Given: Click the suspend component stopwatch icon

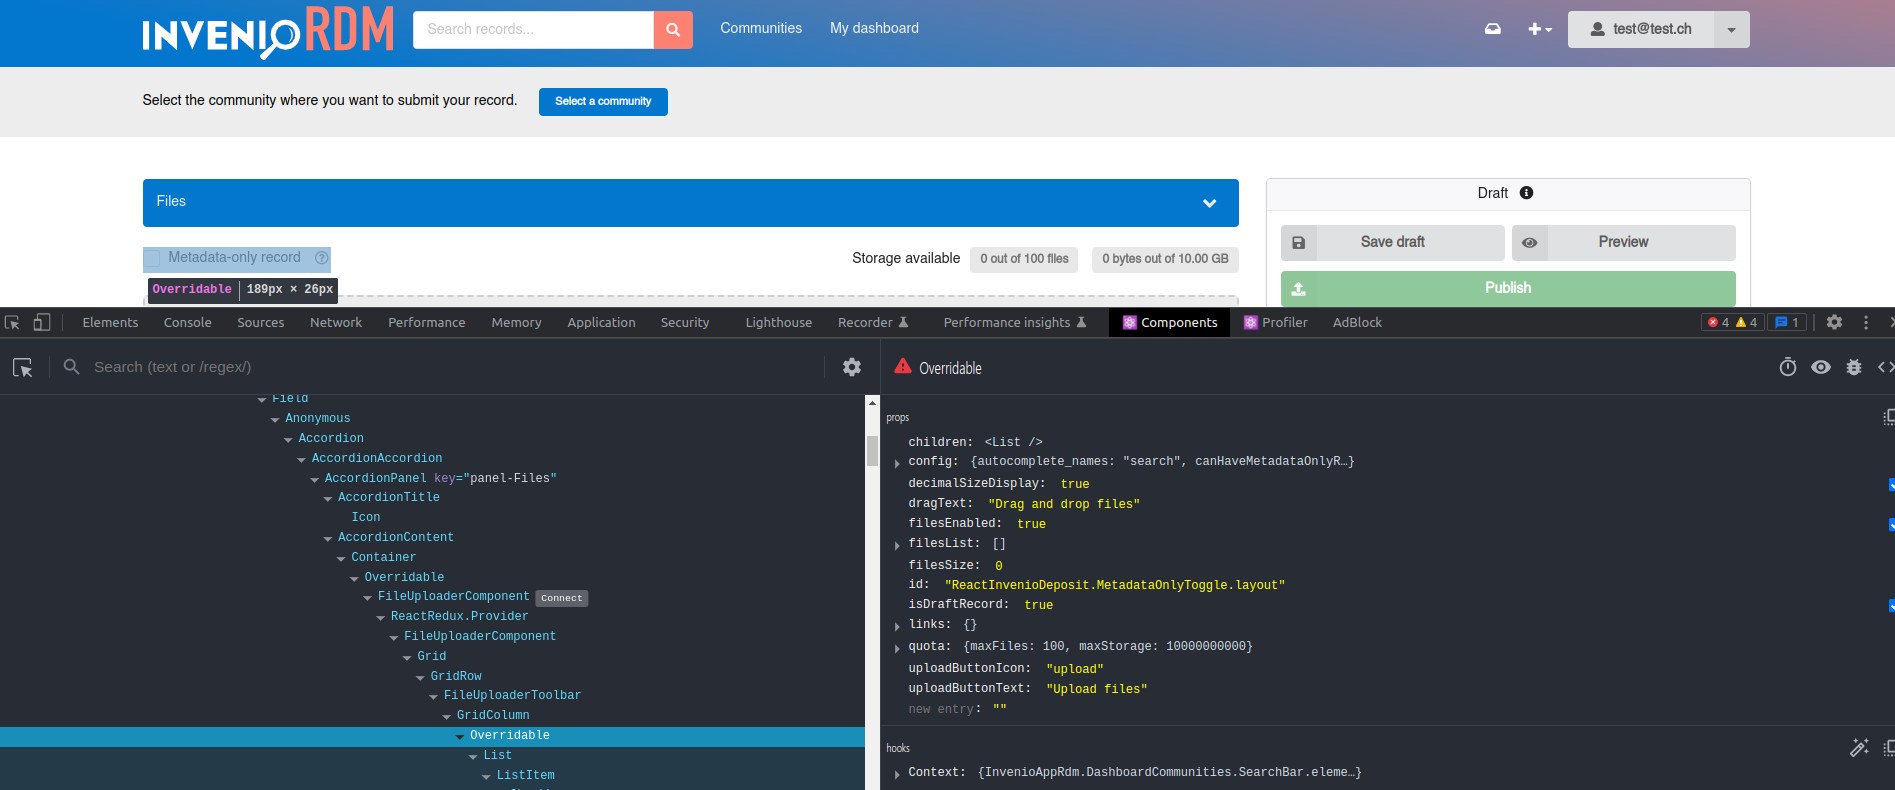Looking at the screenshot, I should click(1788, 367).
